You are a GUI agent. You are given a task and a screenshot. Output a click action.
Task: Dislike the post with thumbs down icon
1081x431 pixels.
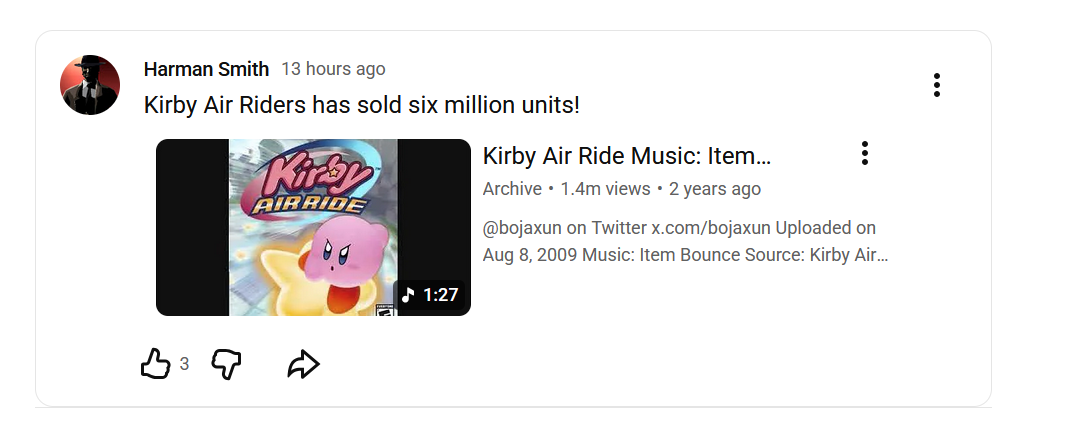click(x=227, y=364)
